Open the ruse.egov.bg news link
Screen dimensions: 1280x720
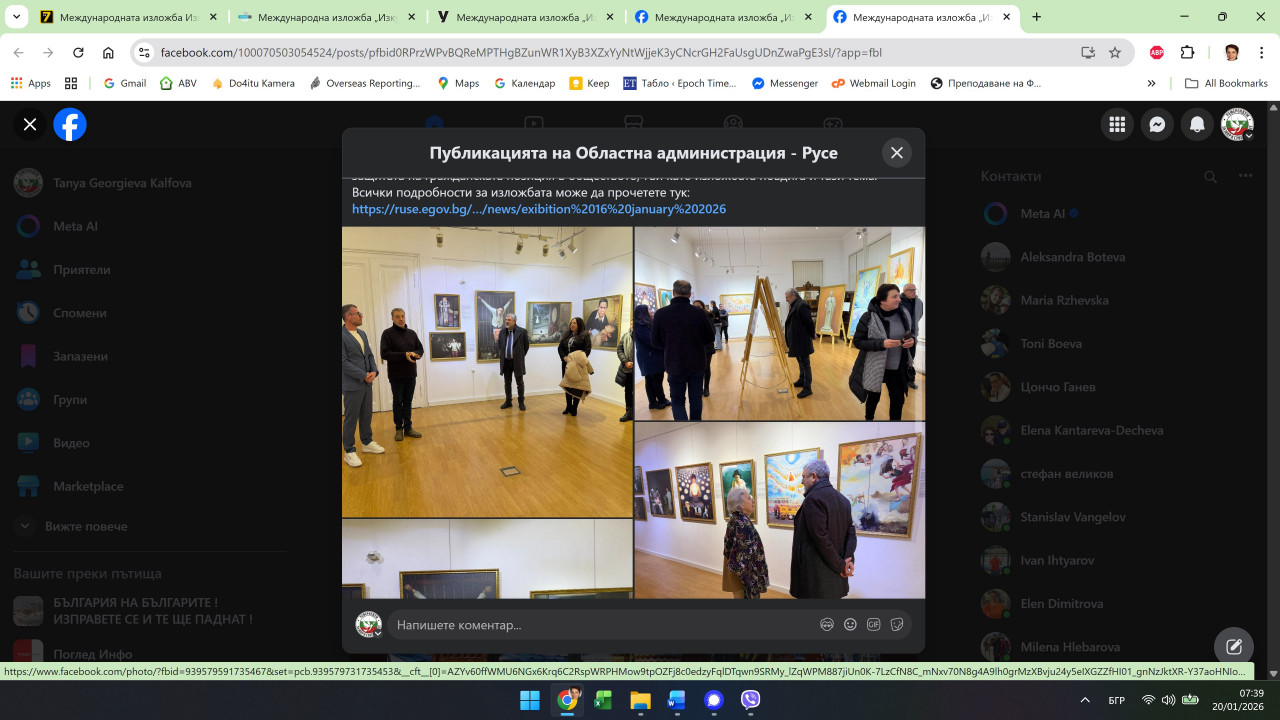coord(538,209)
